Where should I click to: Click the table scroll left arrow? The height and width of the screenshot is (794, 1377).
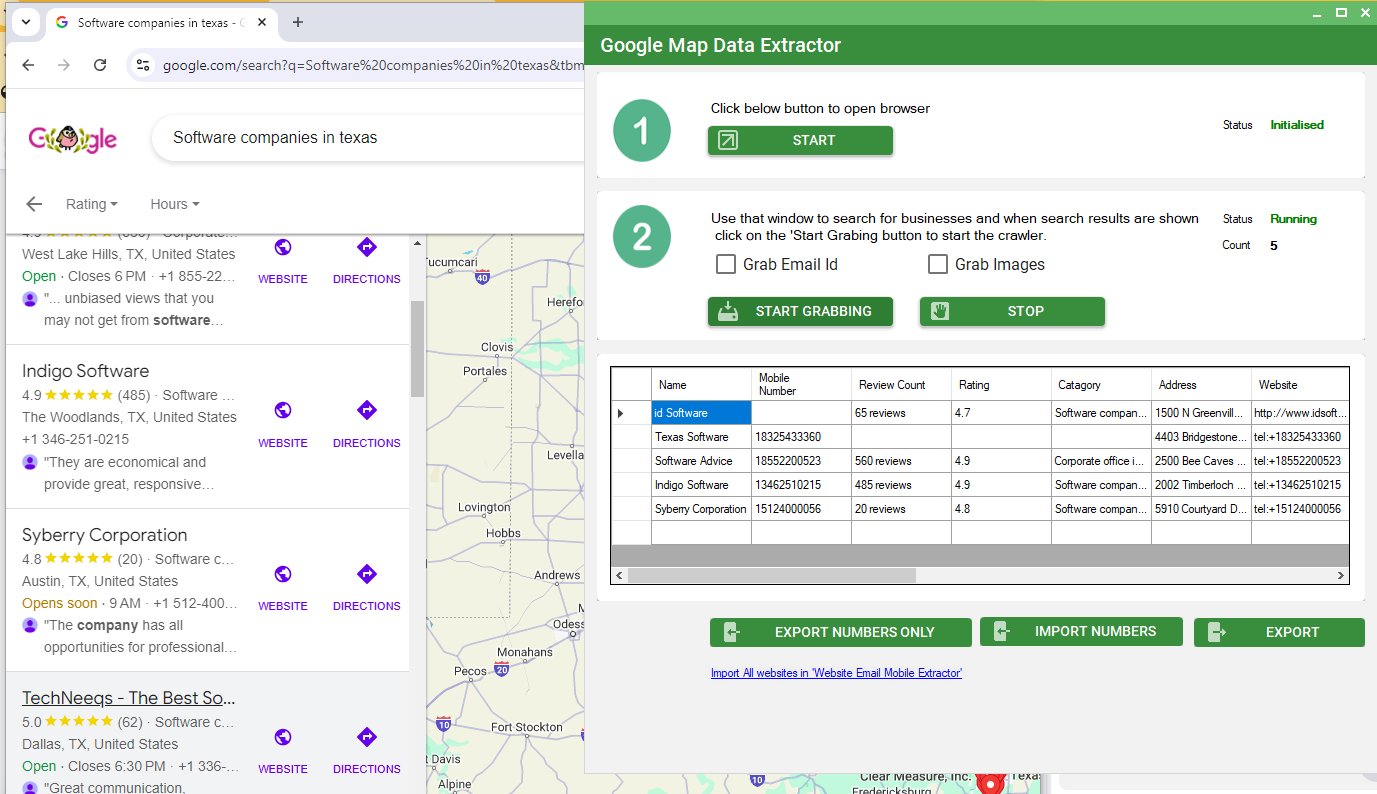pos(619,575)
